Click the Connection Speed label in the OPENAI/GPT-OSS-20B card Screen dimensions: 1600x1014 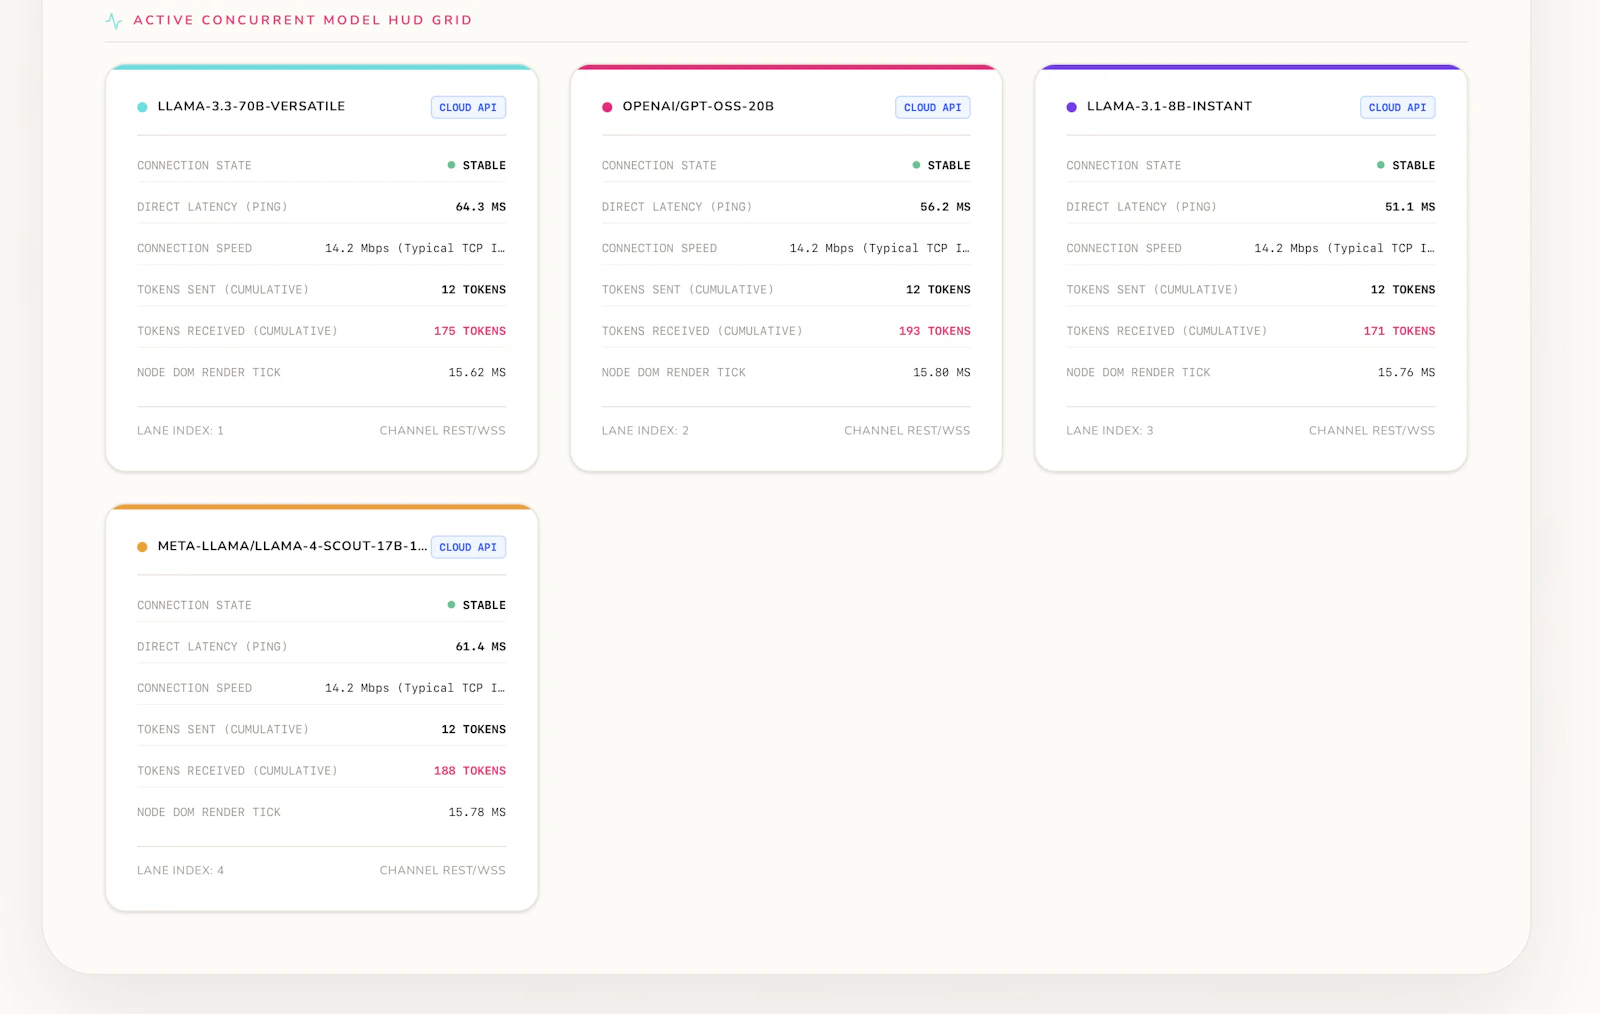click(659, 248)
